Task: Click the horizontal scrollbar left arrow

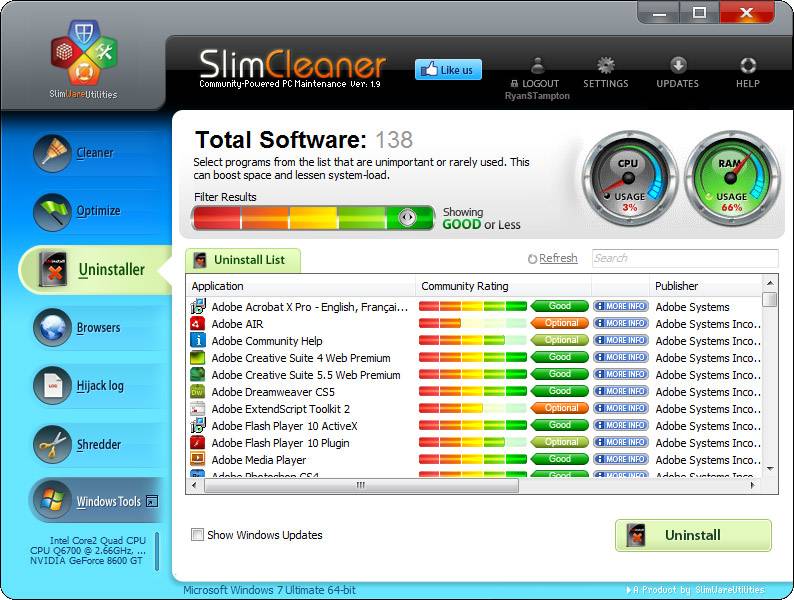Action: pos(194,485)
